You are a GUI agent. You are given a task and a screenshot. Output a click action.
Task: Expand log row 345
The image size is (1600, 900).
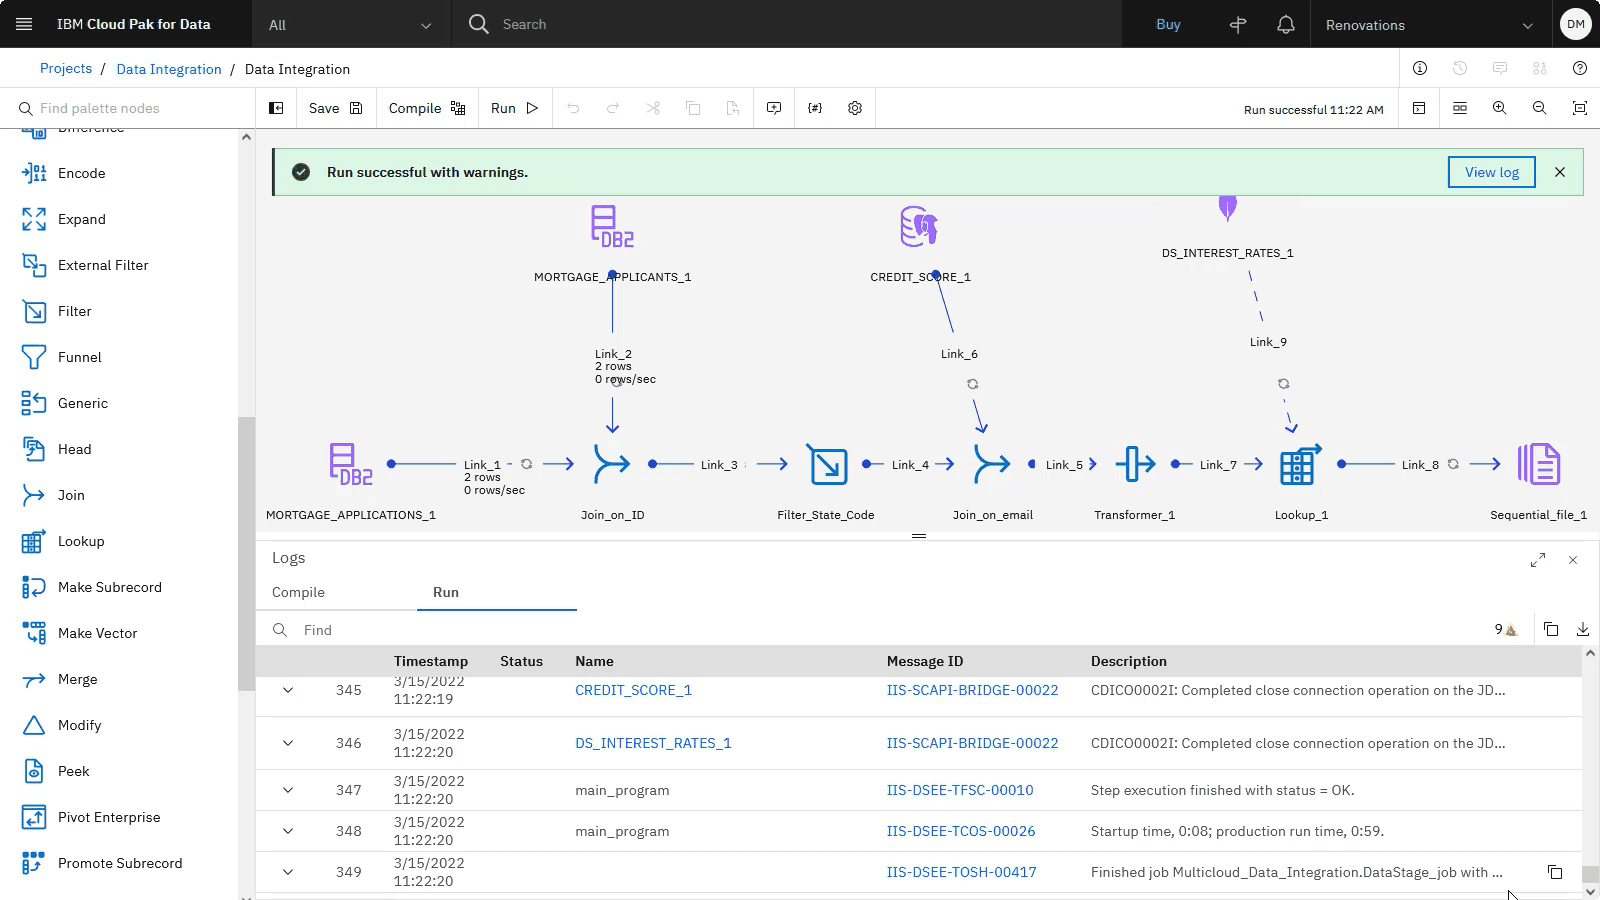(288, 690)
